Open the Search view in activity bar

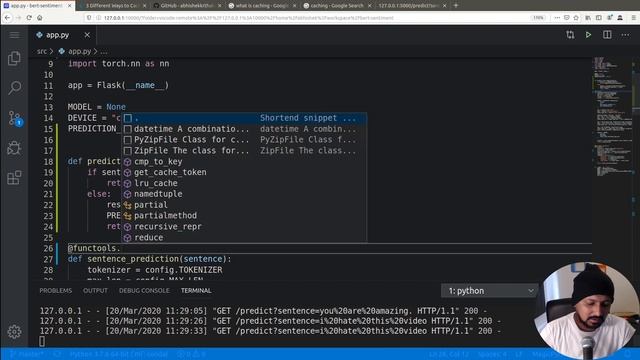[14, 88]
